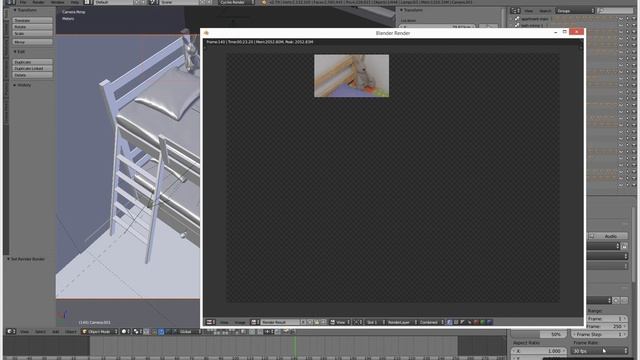The image size is (640, 360).
Task: Open the Cycles Render engine dropdown
Action: pyautogui.click(x=236, y=2)
